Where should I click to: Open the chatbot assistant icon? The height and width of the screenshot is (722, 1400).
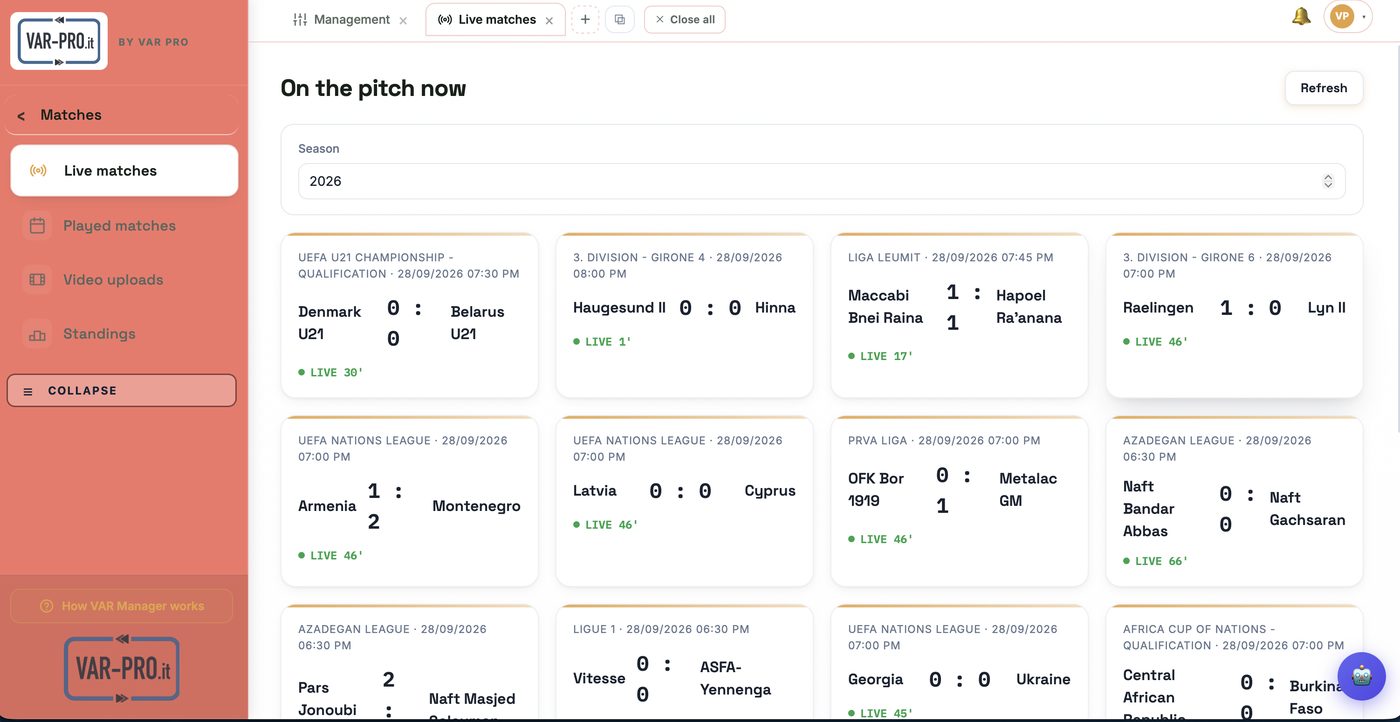click(x=1361, y=676)
